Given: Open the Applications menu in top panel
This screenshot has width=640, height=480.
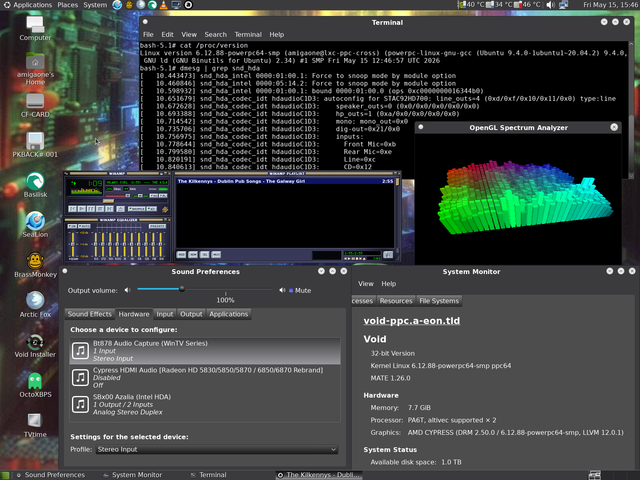Looking at the screenshot, I should pyautogui.click(x=28, y=5).
